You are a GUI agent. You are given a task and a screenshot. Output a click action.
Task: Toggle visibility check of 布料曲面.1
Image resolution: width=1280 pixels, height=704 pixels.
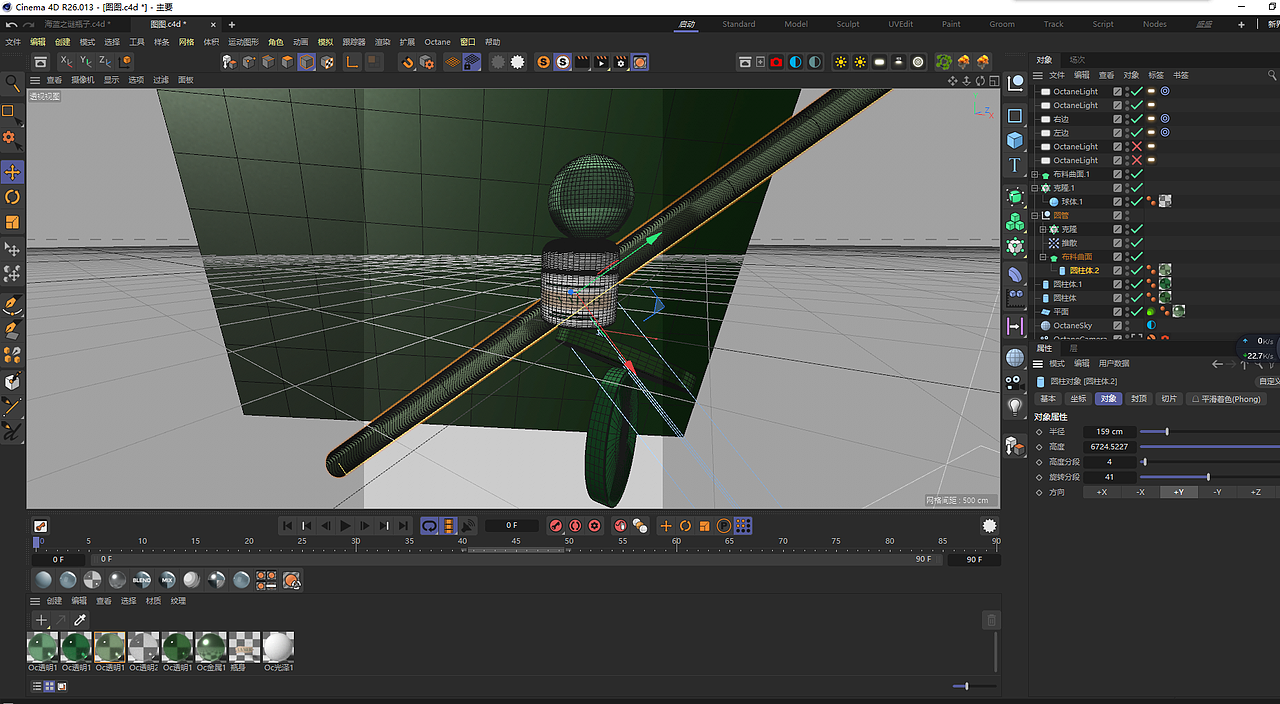tap(1137, 174)
